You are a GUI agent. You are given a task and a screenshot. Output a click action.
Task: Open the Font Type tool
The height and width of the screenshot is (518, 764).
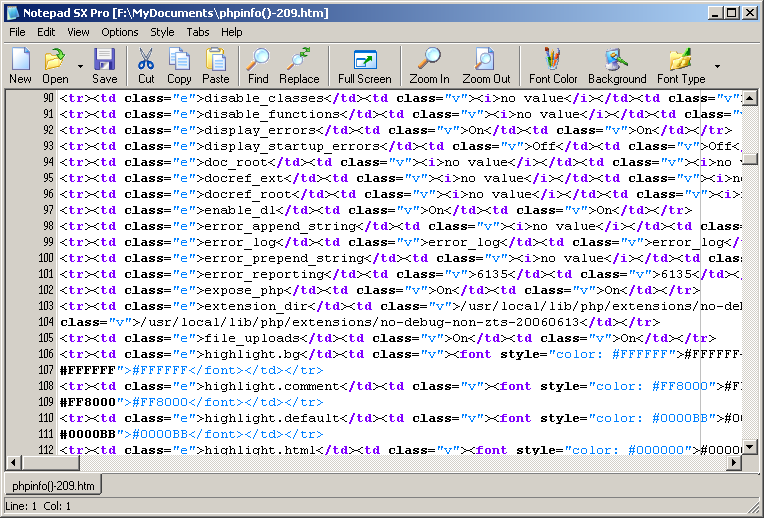681,66
